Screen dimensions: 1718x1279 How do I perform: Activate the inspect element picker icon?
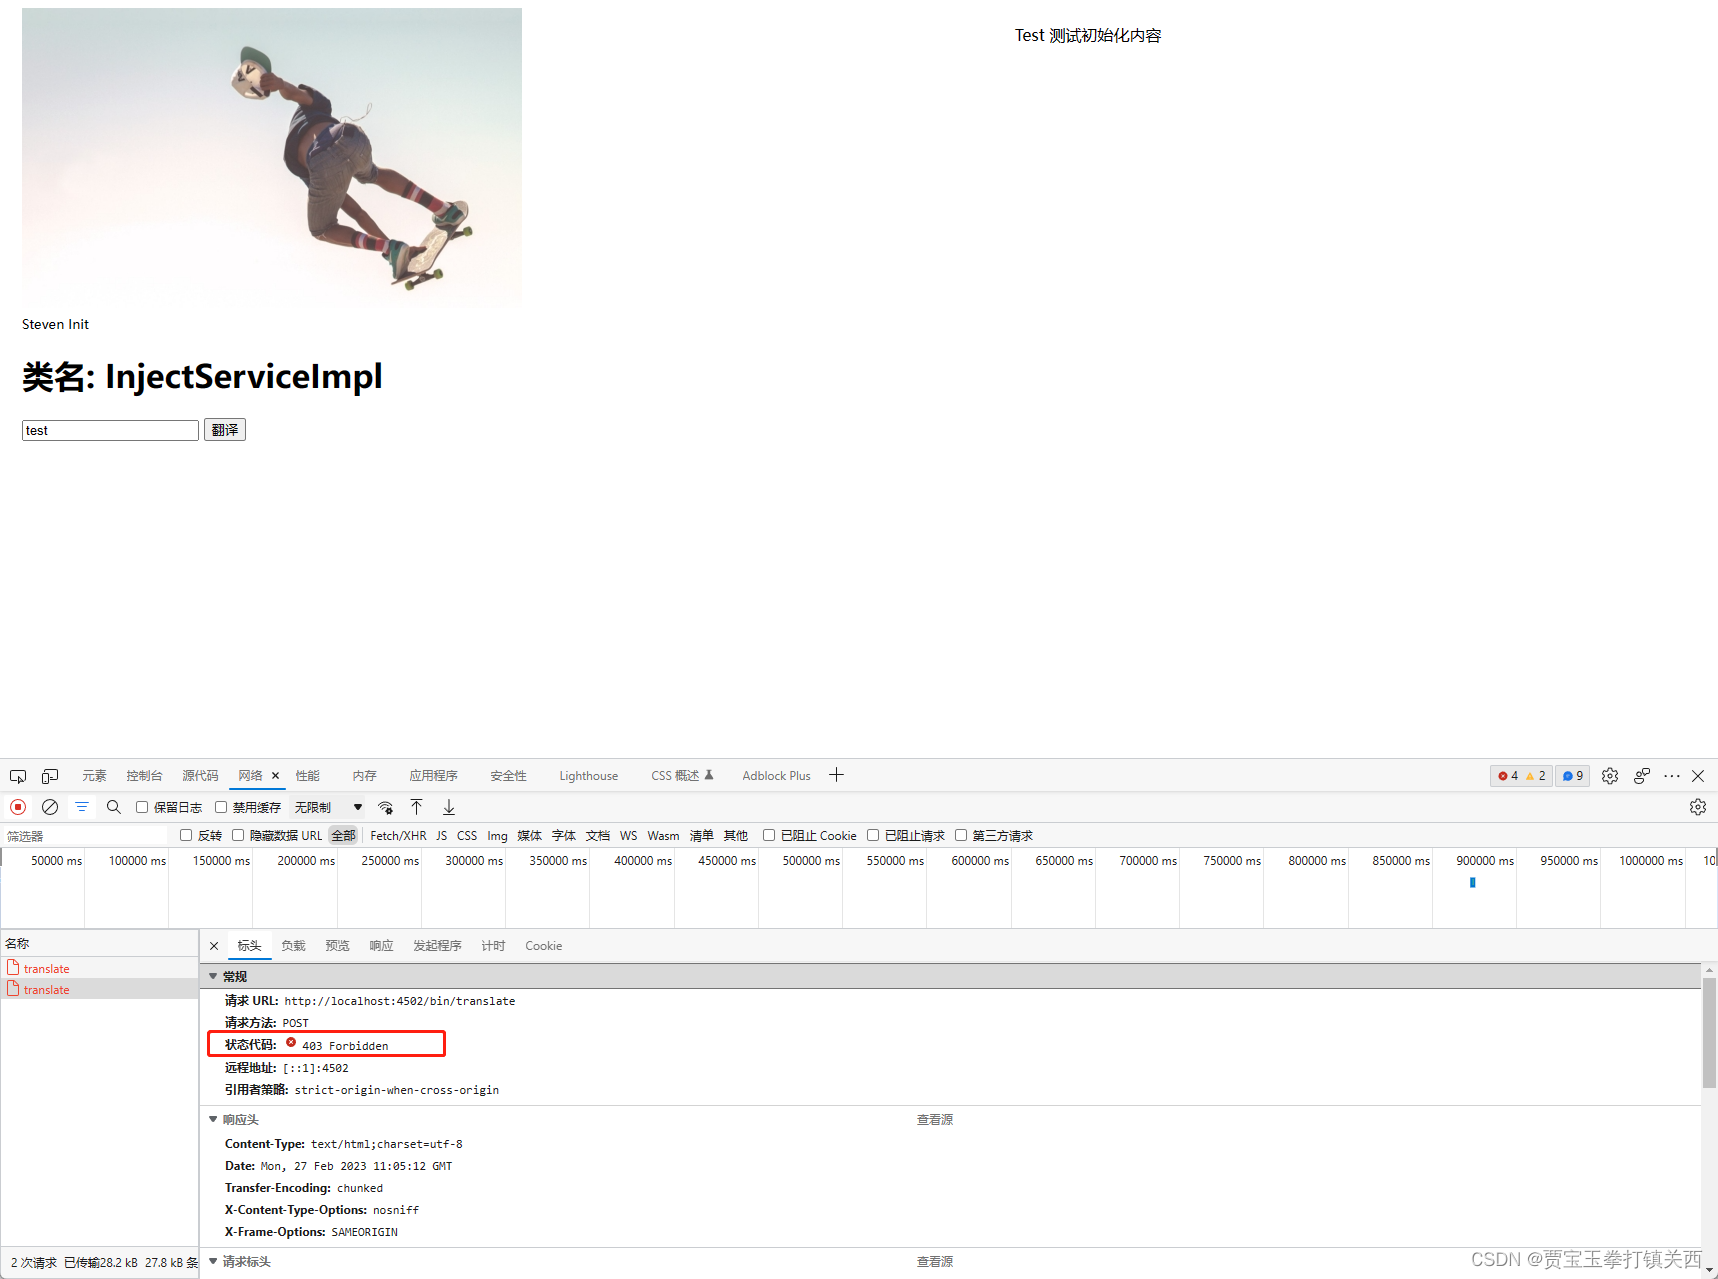tap(18, 776)
